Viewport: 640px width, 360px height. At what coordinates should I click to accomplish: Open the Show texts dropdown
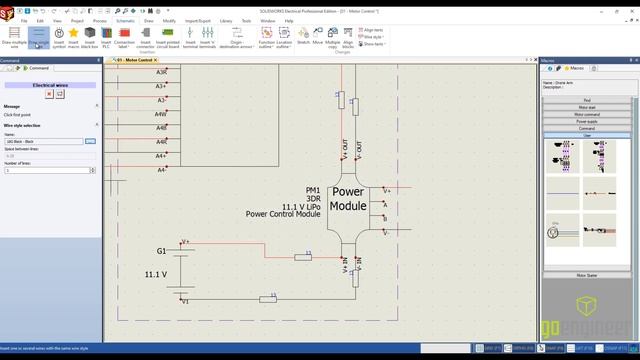(x=371, y=44)
